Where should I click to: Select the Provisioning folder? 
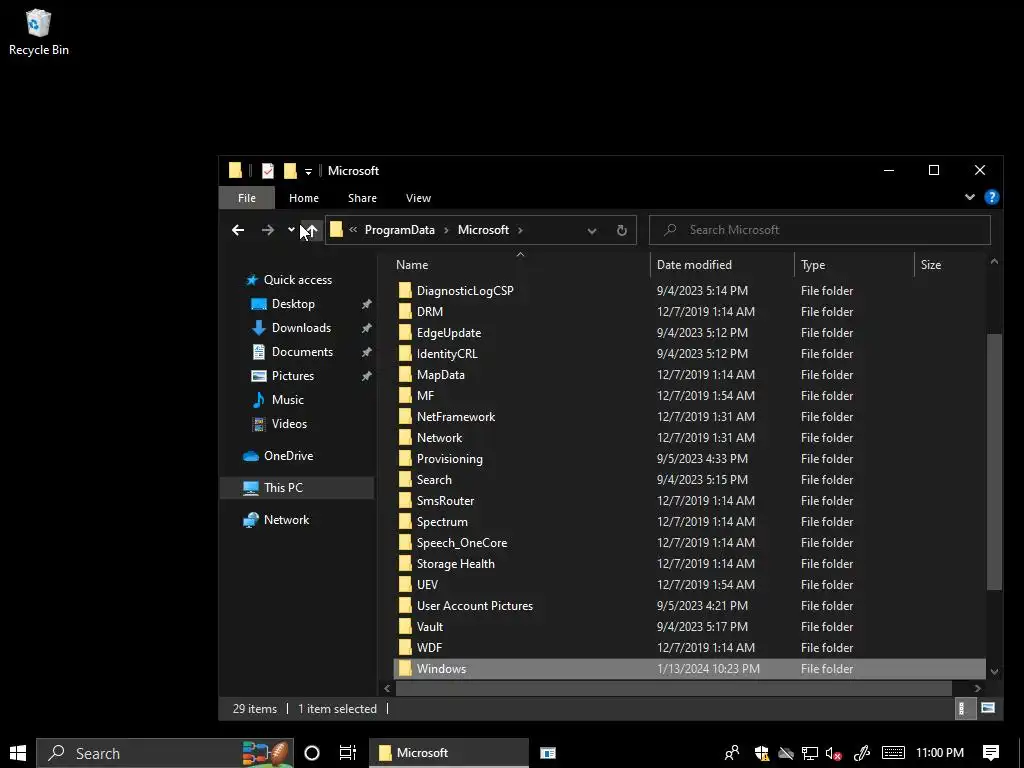click(450, 458)
